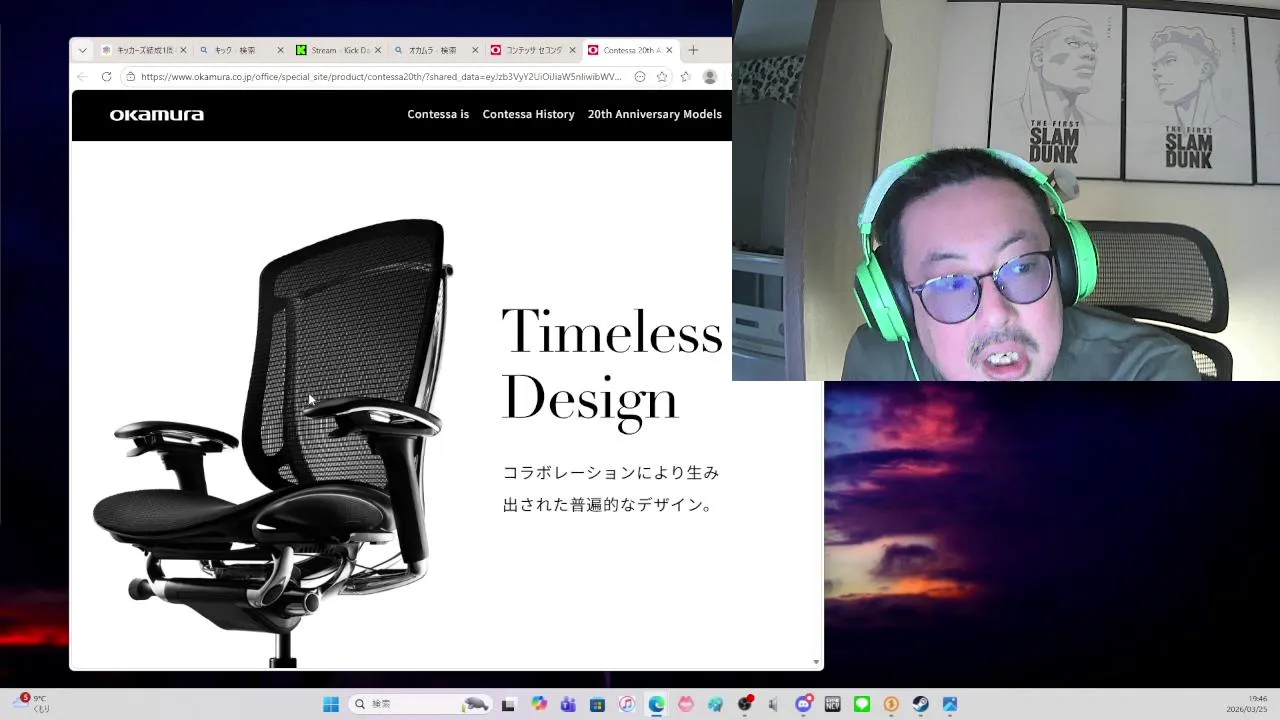Switch to the Stream - Kick Dashboard tab
This screenshot has height=720, width=1280.
(x=338, y=50)
